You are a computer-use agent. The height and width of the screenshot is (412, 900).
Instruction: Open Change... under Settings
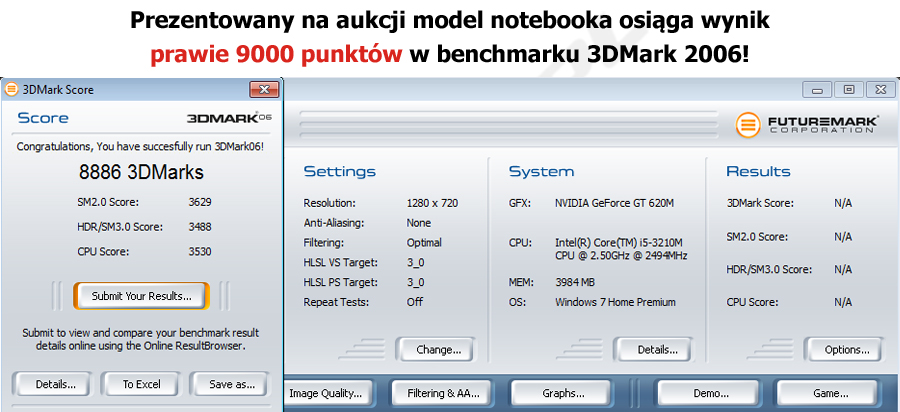(x=438, y=349)
